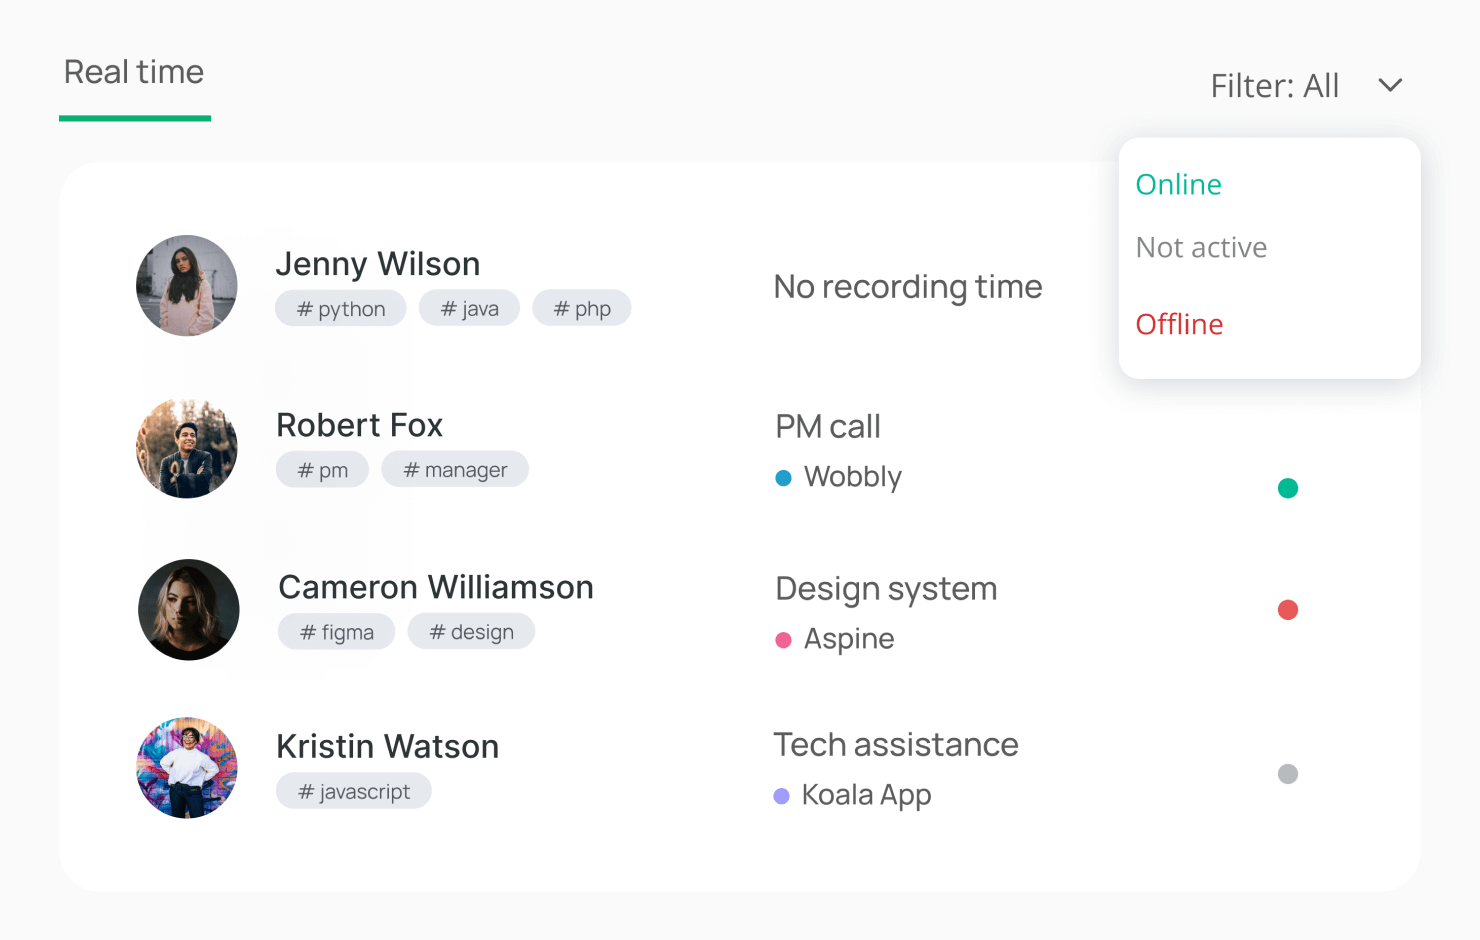Click the pink Aspine project dot
1480x940 pixels.
[x=784, y=640]
